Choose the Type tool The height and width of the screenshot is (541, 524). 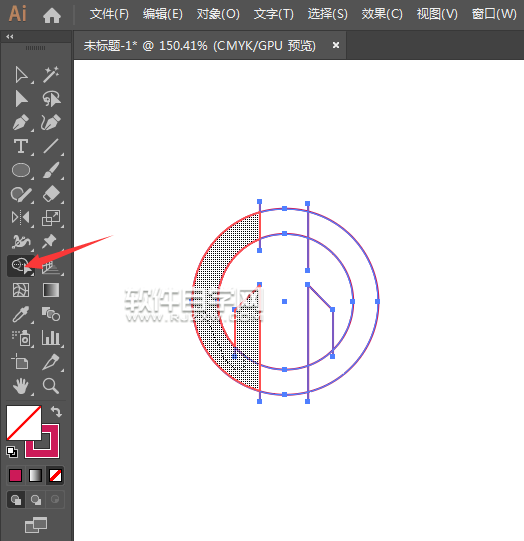21,146
